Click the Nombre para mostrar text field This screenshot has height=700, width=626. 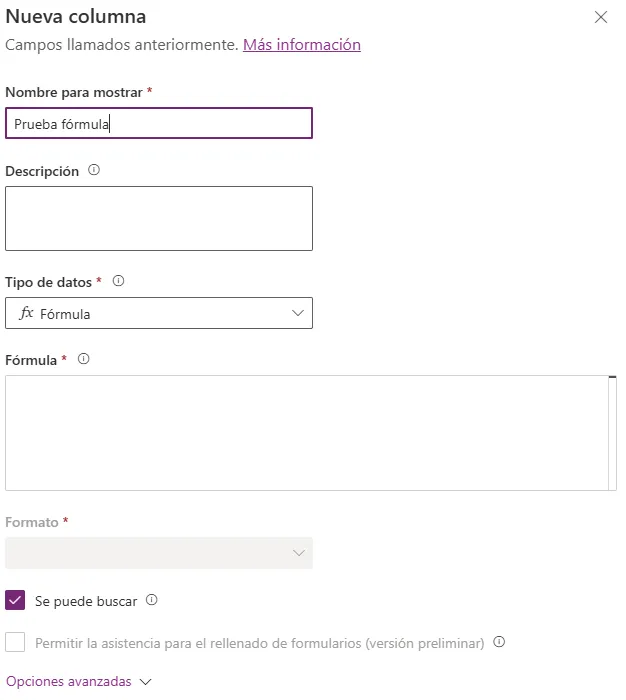coord(159,123)
